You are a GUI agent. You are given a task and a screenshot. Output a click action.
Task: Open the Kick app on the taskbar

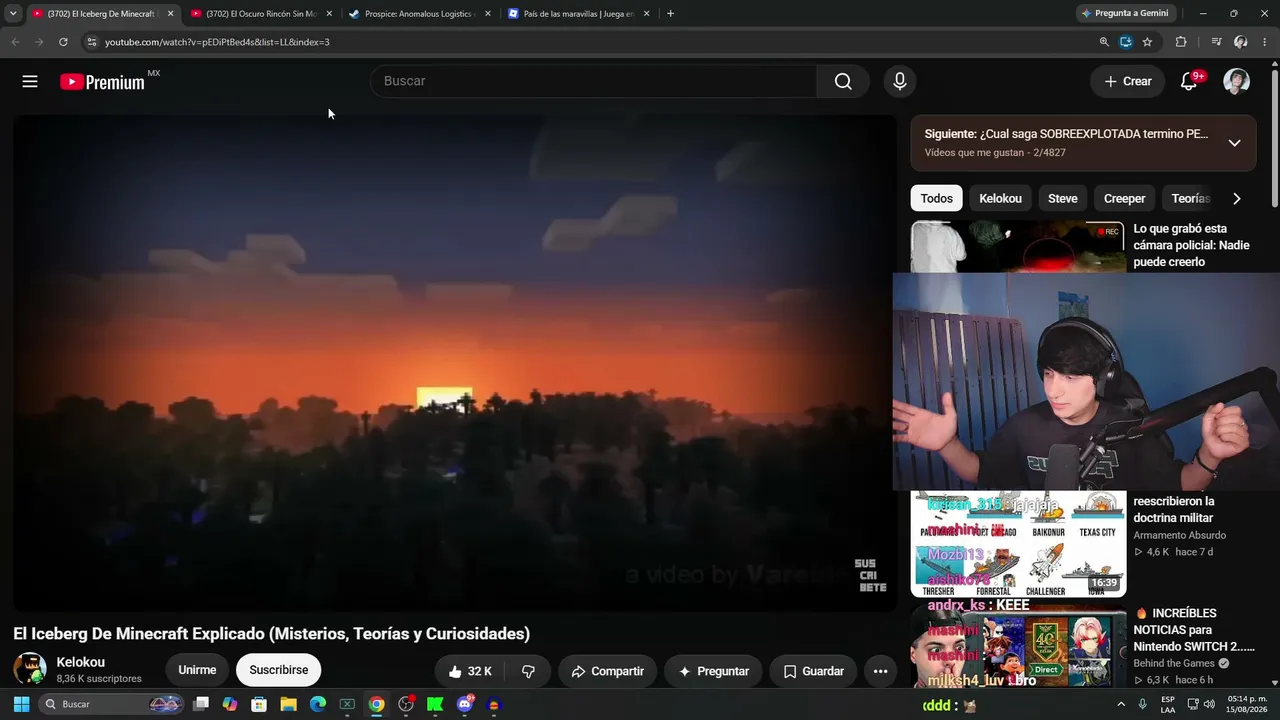pyautogui.click(x=435, y=704)
